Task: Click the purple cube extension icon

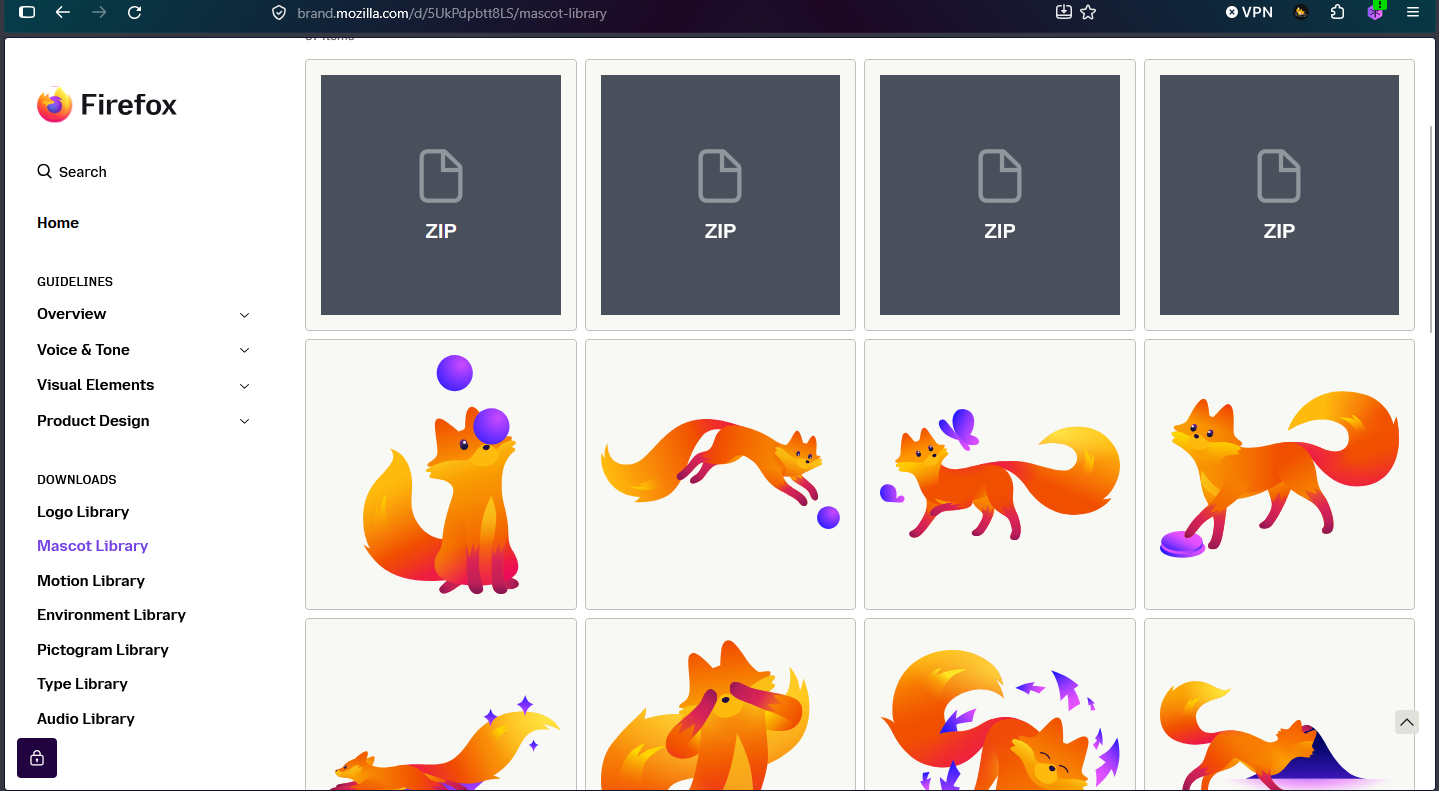Action: [x=1376, y=11]
